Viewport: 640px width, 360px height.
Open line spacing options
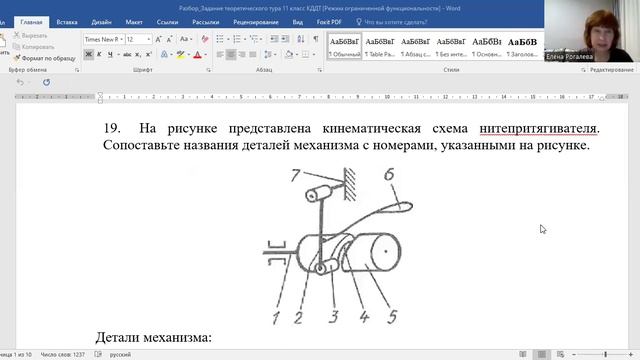268,54
